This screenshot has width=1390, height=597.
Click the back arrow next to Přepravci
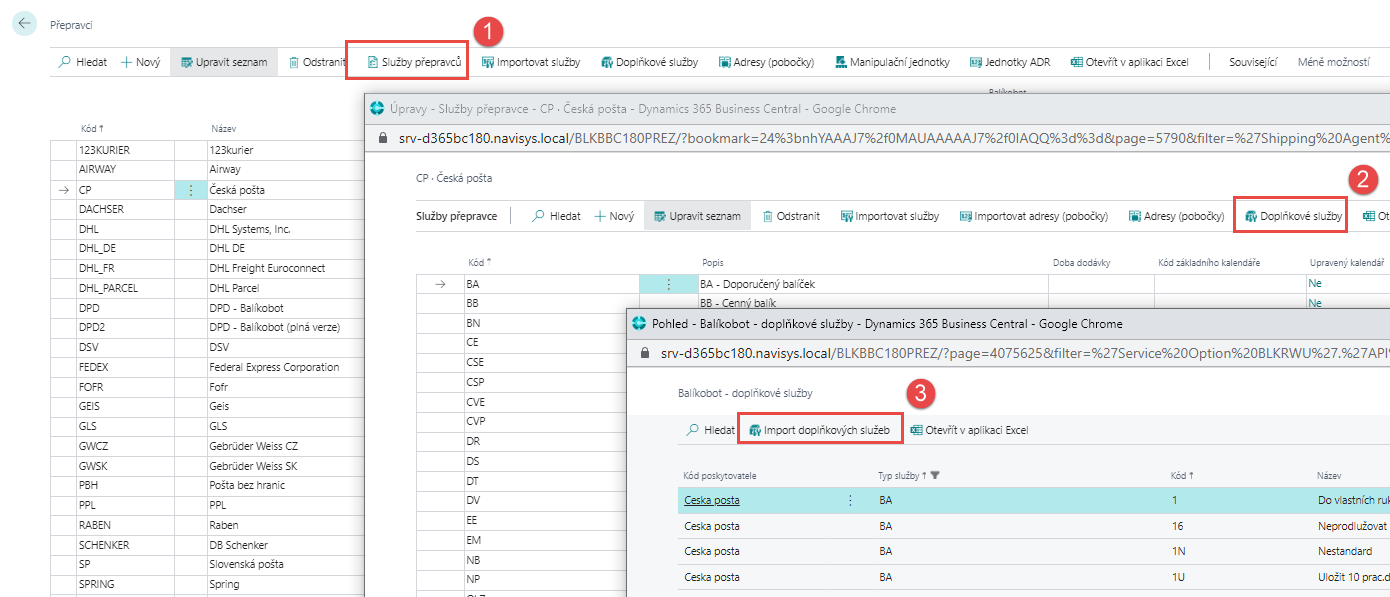pyautogui.click(x=24, y=24)
